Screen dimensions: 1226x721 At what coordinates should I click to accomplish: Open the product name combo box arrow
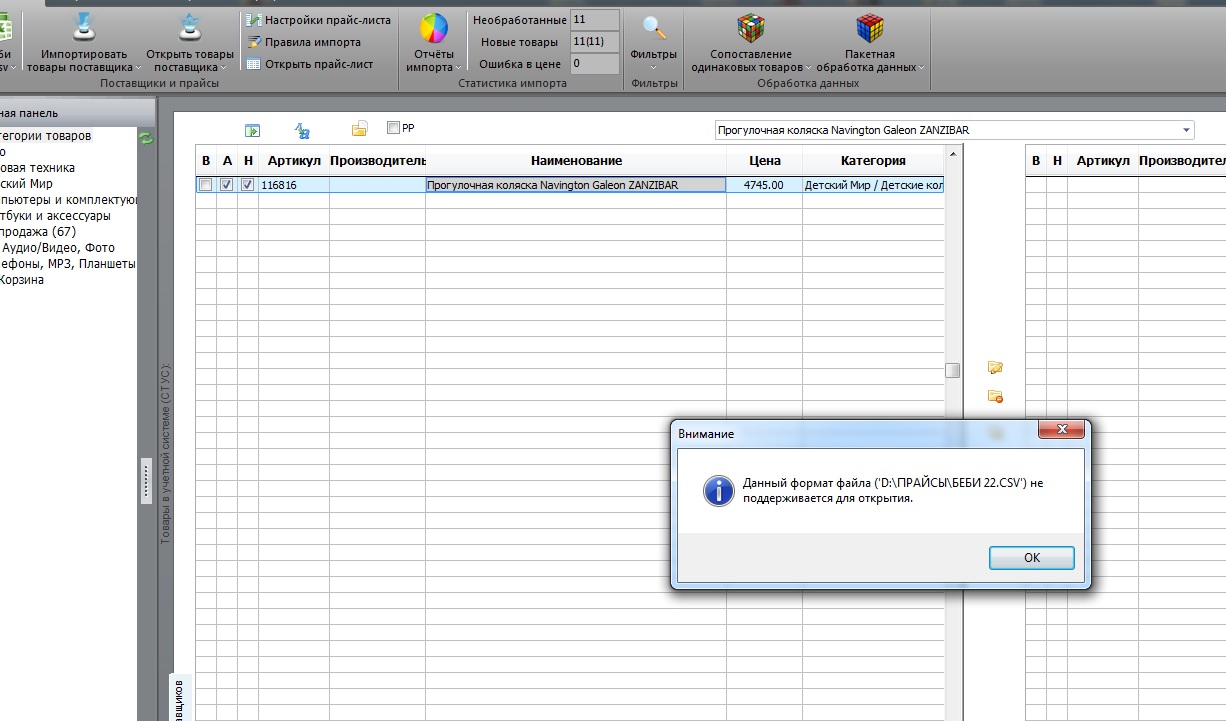coord(1186,130)
